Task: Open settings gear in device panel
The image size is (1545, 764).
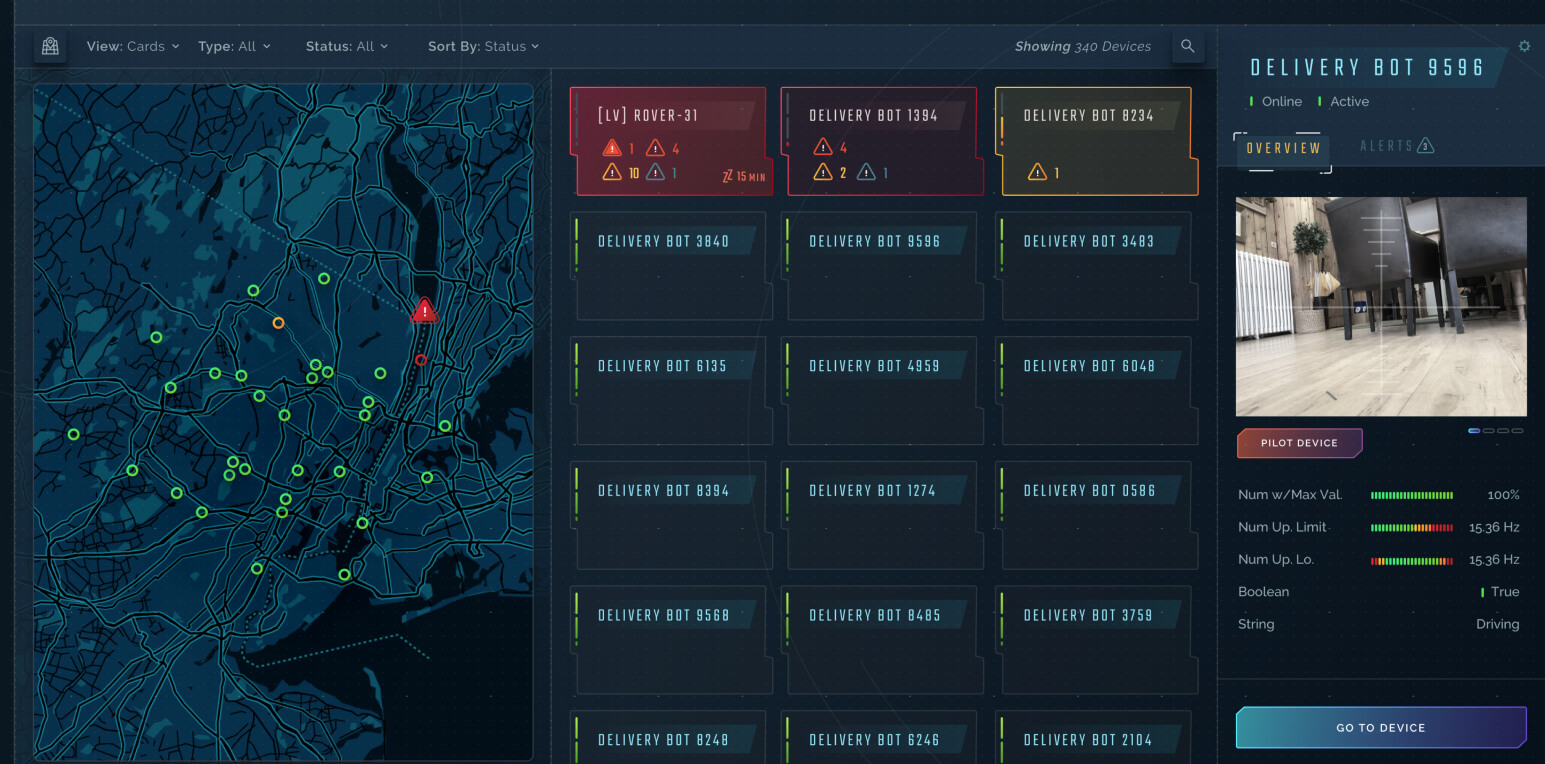Action: click(1524, 46)
